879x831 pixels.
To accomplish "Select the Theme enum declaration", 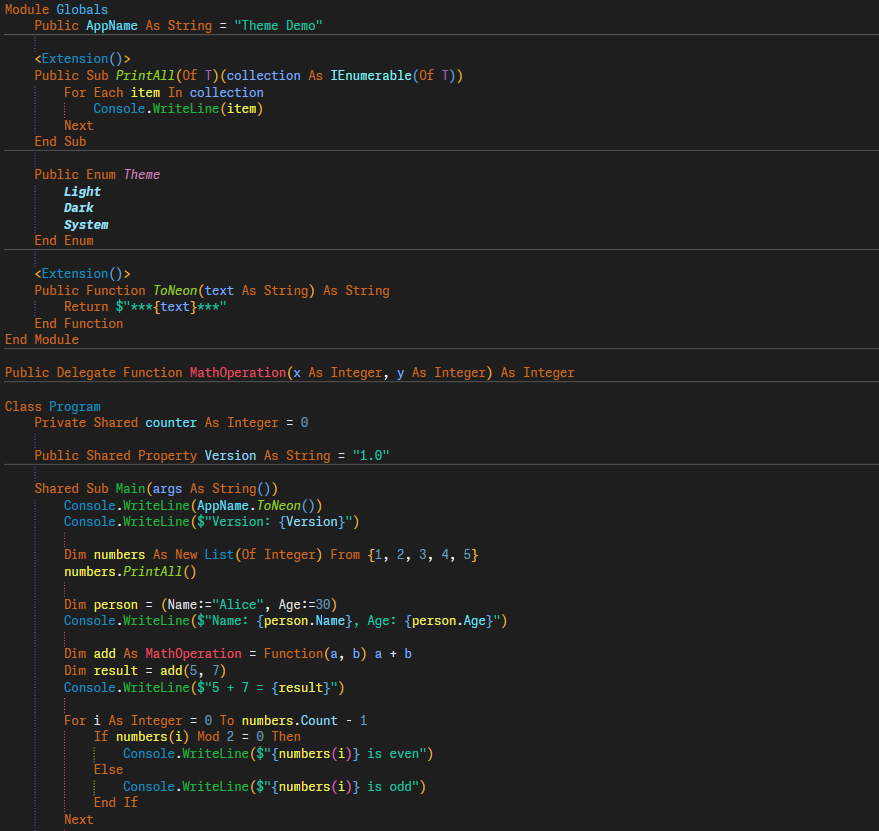I will 141,174.
